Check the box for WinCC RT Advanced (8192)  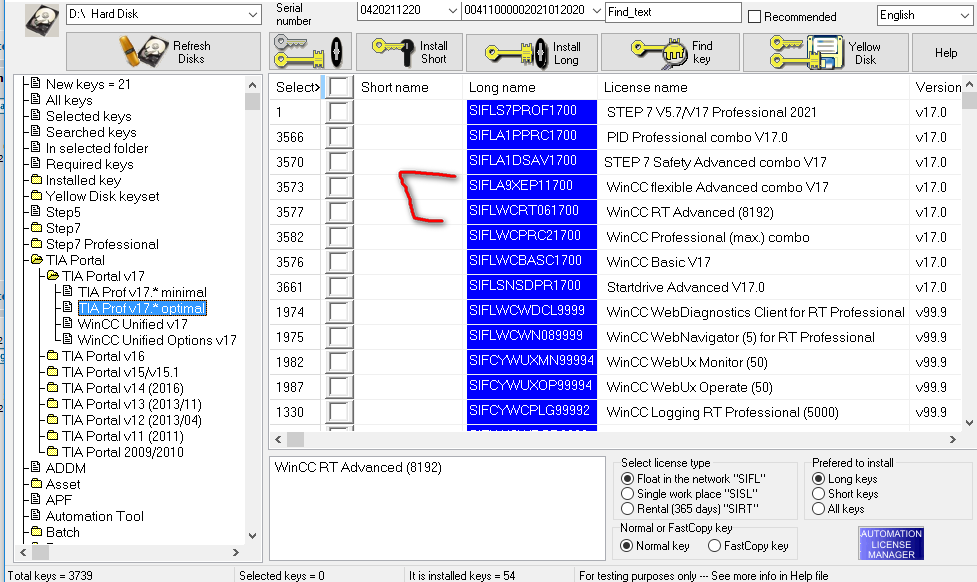(x=338, y=212)
